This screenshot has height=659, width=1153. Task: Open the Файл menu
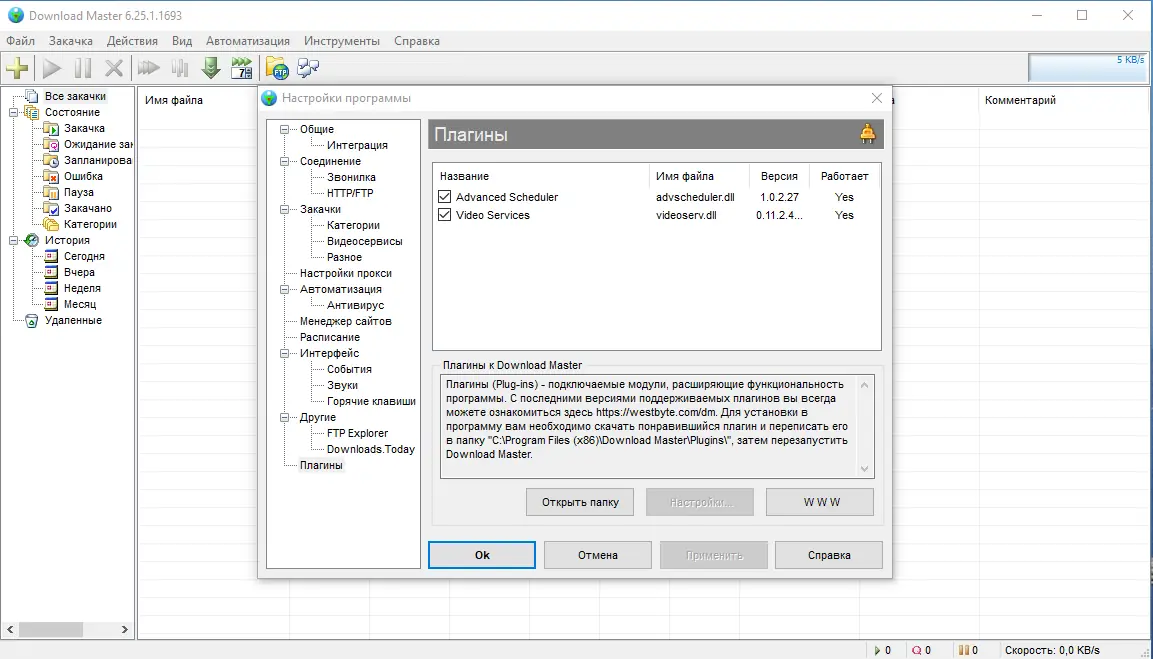(21, 41)
